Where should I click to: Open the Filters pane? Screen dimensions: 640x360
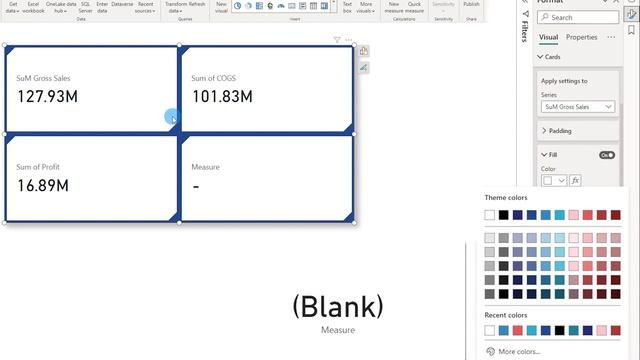tap(525, 27)
